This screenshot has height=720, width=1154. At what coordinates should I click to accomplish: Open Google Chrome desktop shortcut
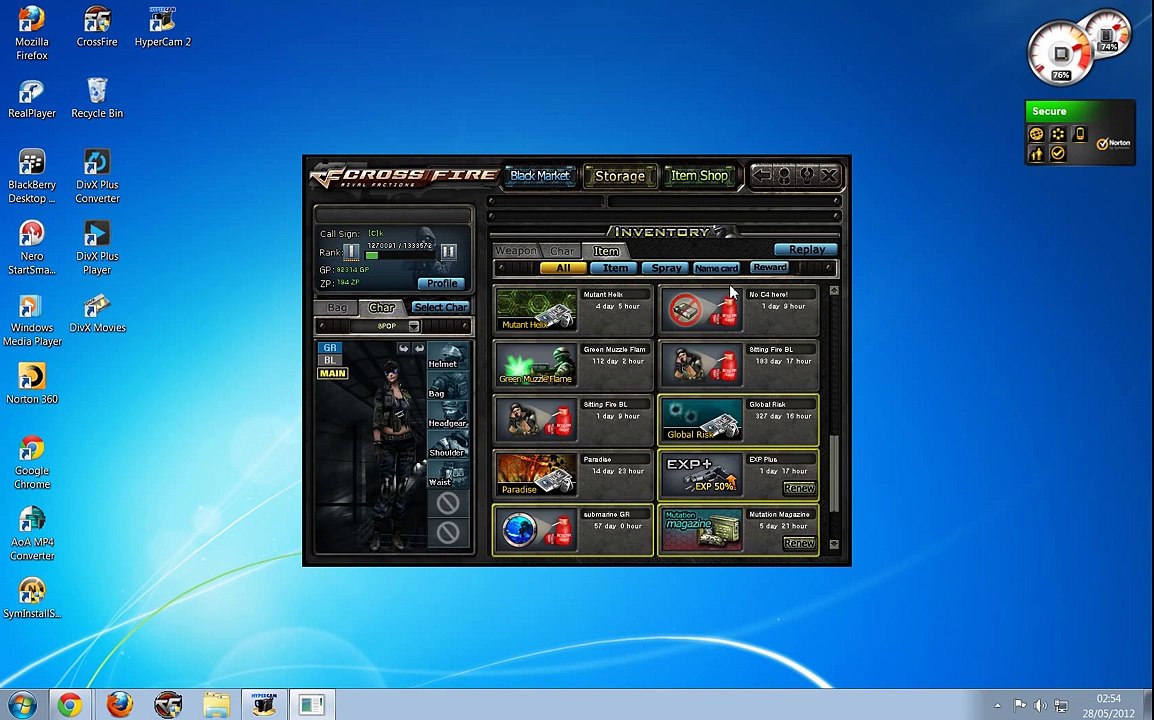32,462
